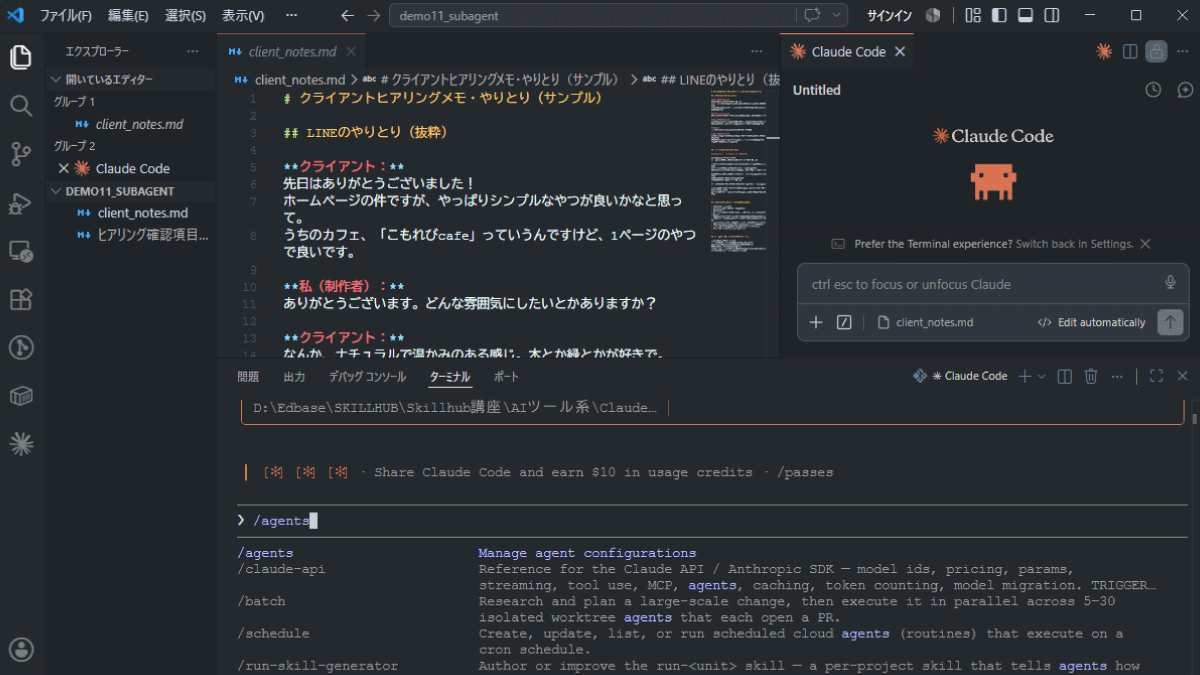The width and height of the screenshot is (1200, 675).
Task: Open the Explorer view in activity bar
Action: point(21,57)
